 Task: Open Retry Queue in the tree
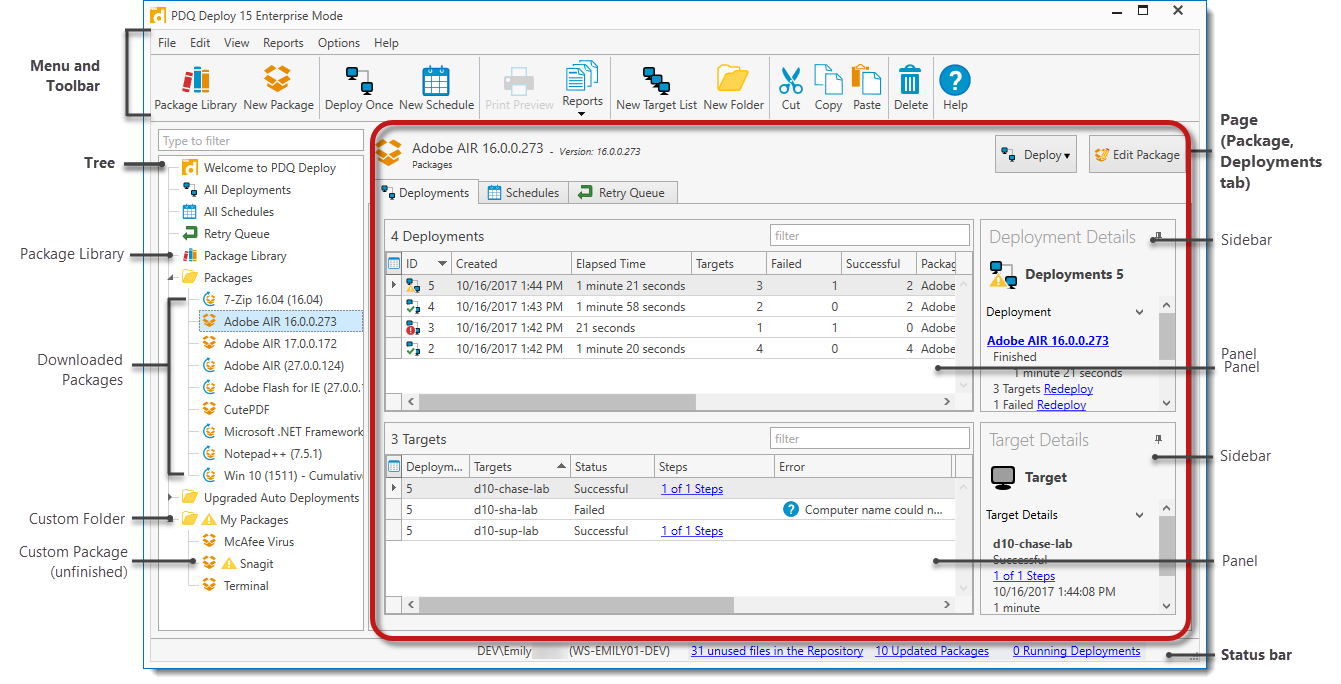coord(236,234)
